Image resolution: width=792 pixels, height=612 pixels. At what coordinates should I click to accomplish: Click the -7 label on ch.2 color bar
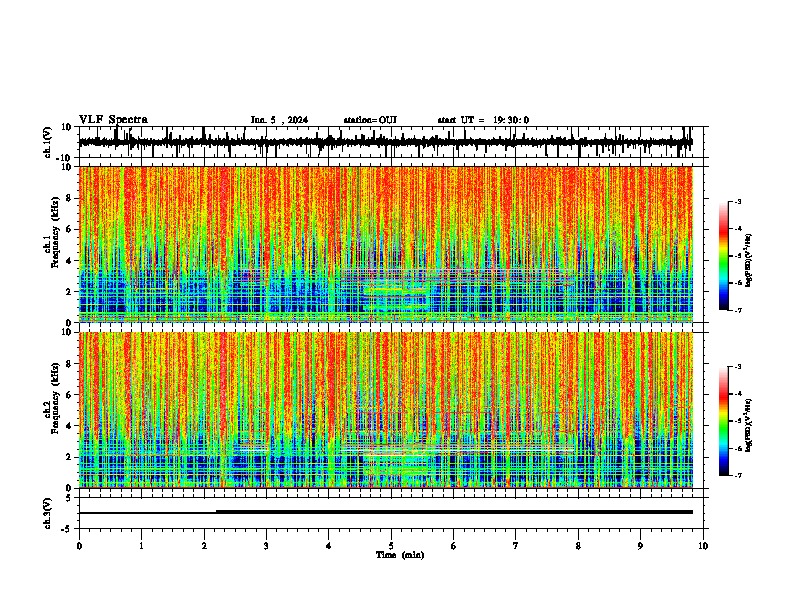(x=738, y=475)
